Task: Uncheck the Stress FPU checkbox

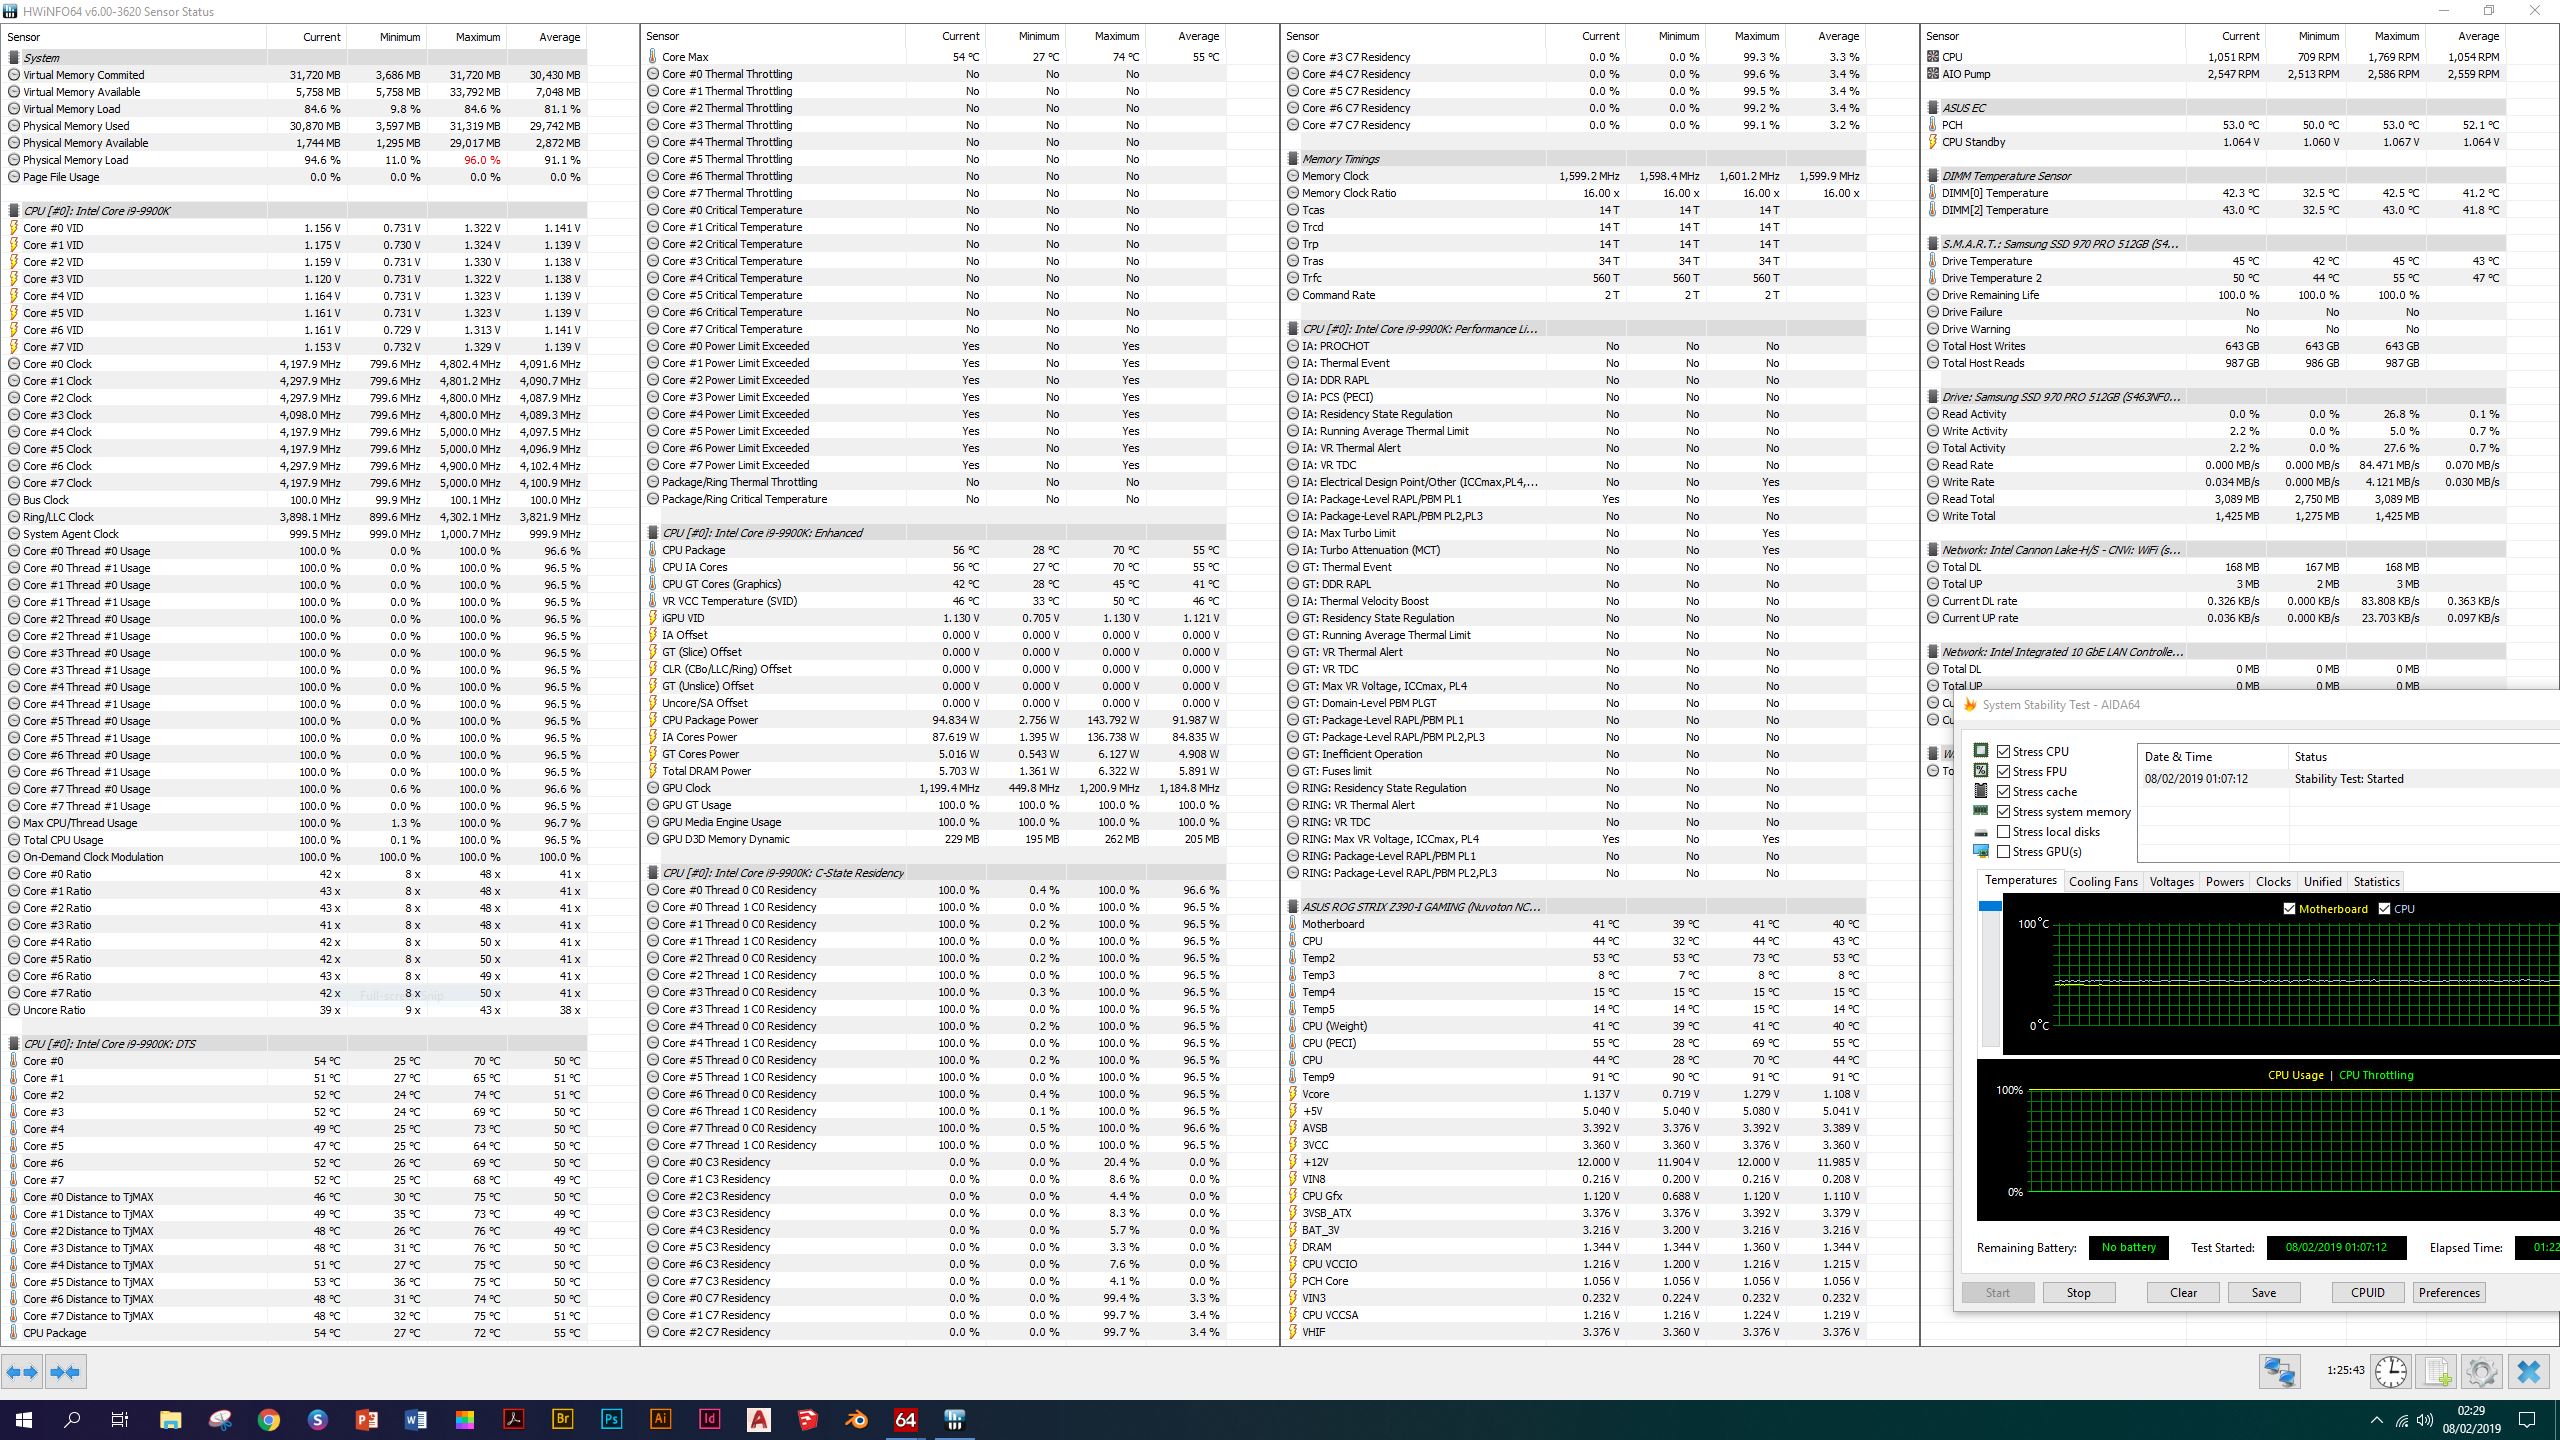Action: (2003, 771)
